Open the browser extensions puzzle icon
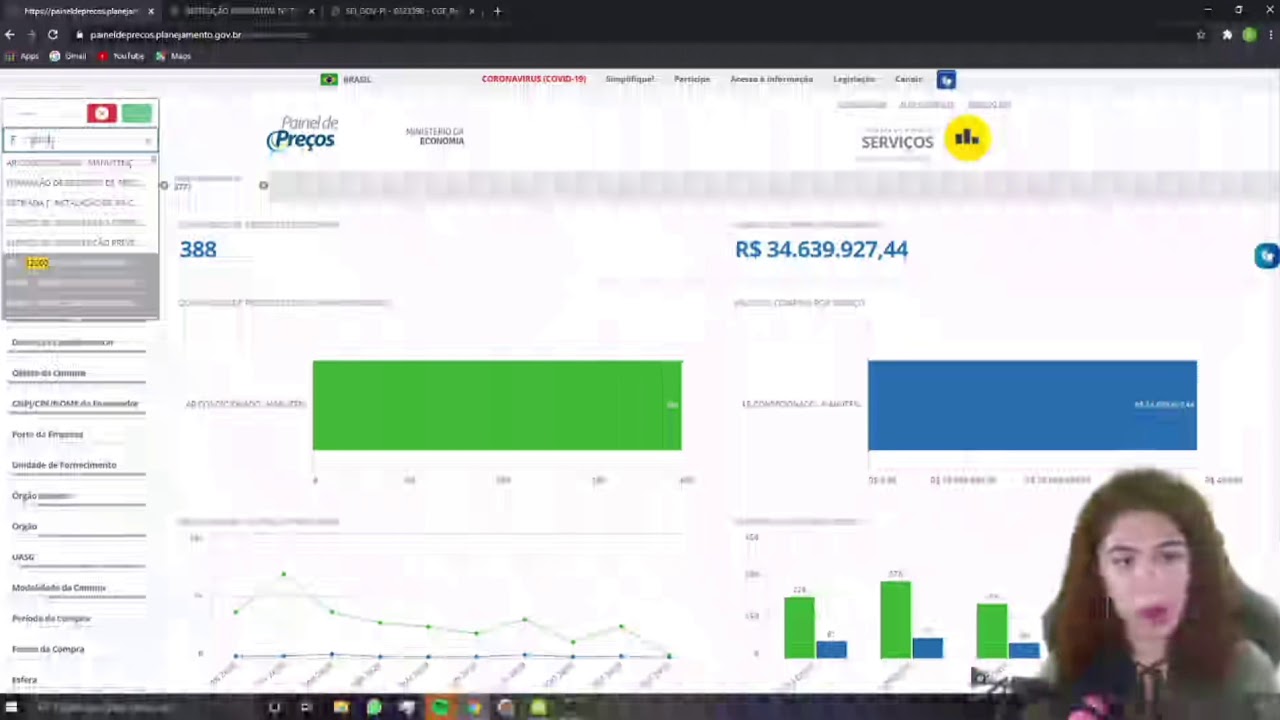 (1227, 34)
